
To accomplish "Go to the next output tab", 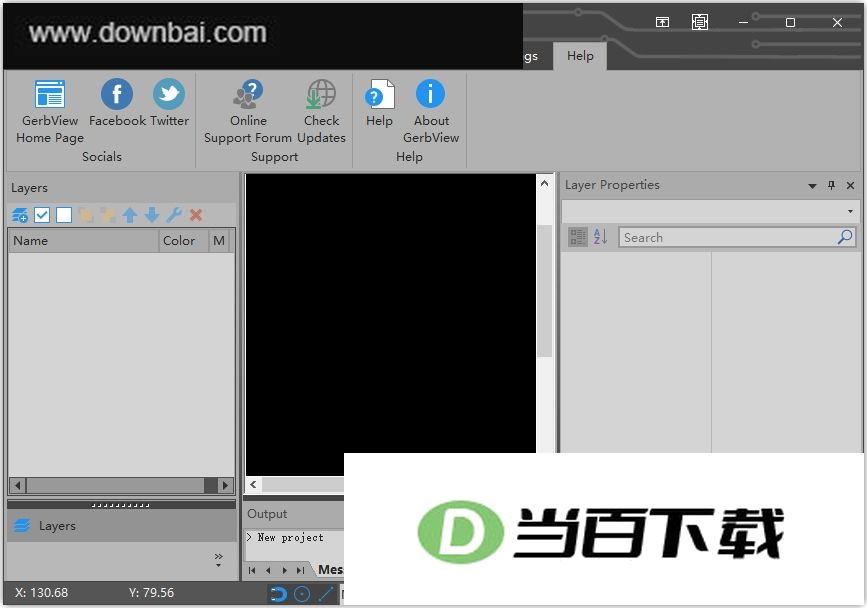I will [284, 570].
